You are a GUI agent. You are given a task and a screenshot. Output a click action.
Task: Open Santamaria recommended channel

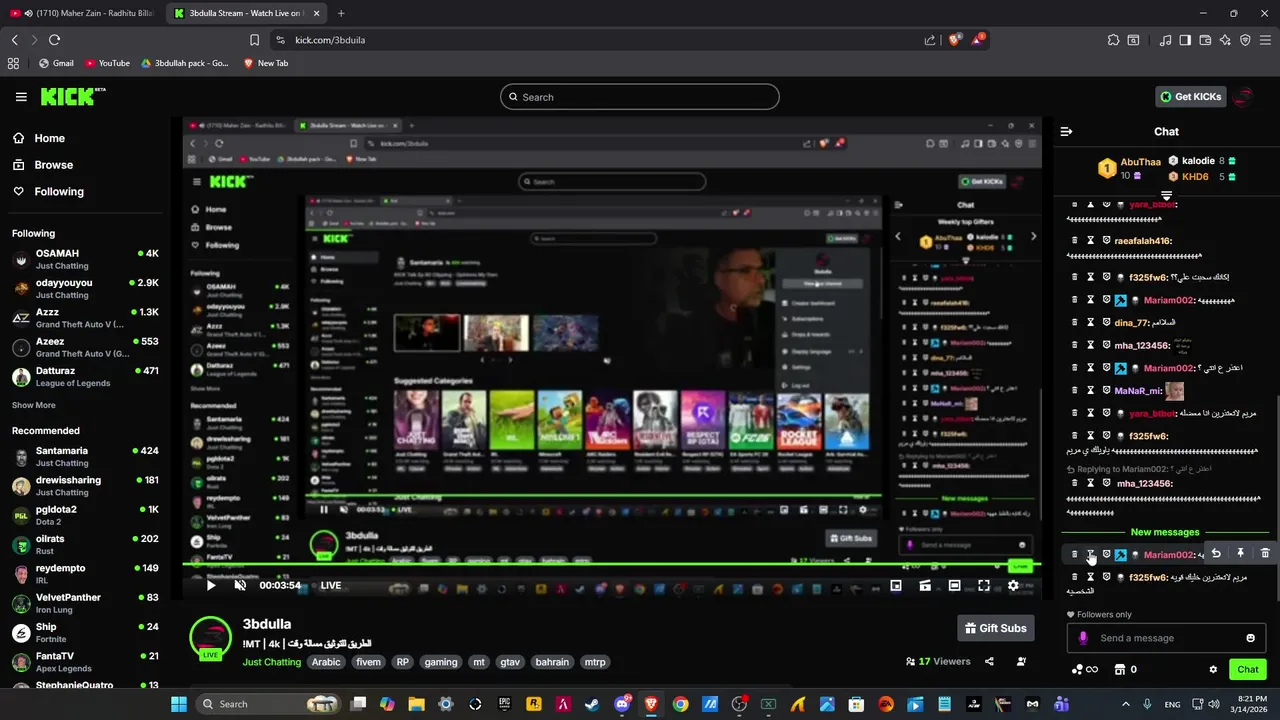coord(85,456)
